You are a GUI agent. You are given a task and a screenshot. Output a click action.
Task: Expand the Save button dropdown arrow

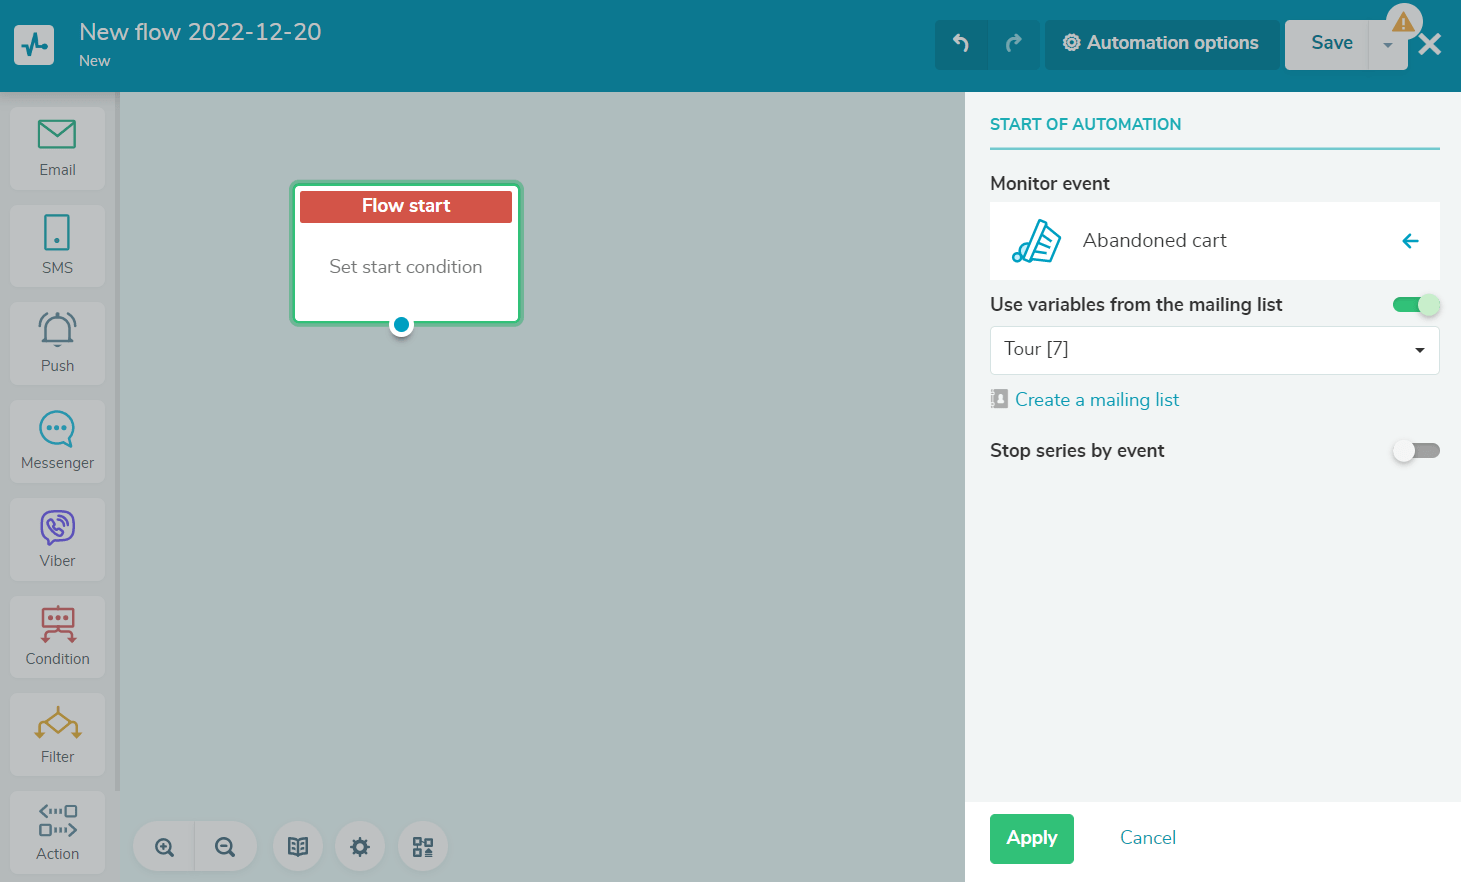tap(1387, 45)
